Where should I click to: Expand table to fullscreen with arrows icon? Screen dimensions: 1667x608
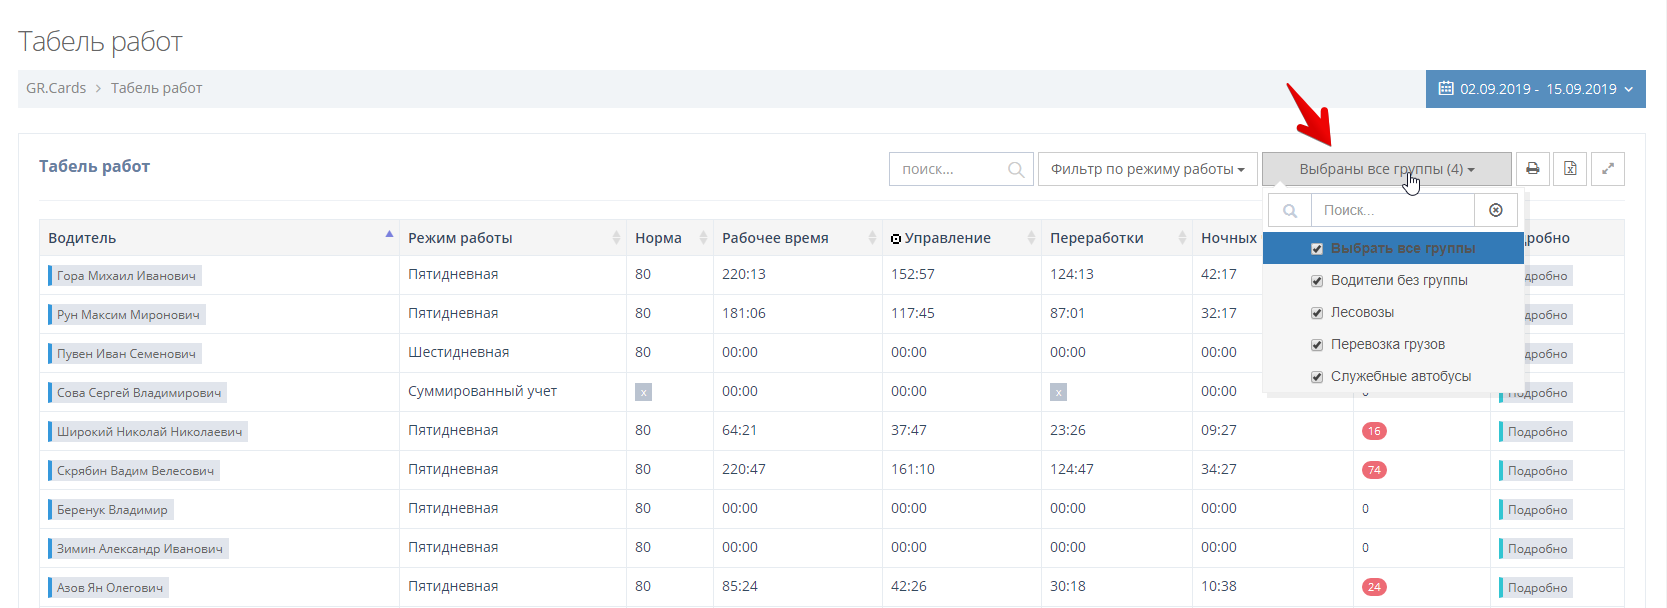[1608, 169]
